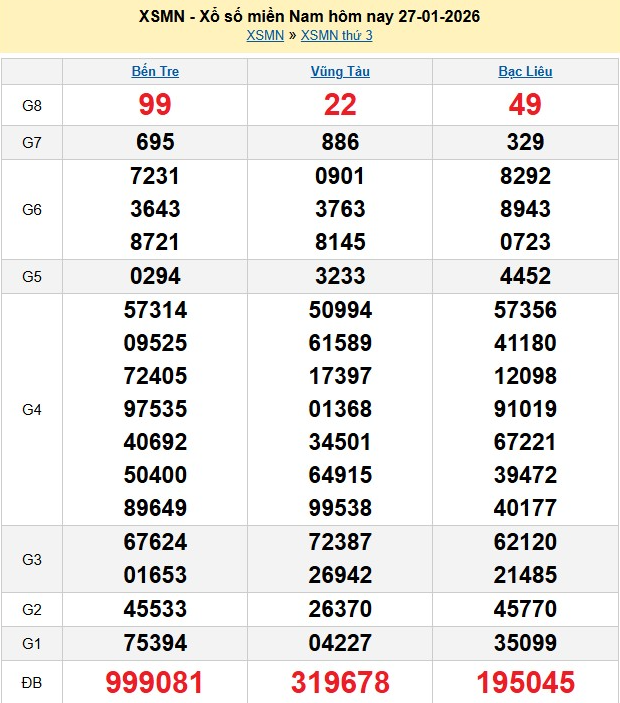Select Bạc Liêu special prize number 195045

pos(525,682)
